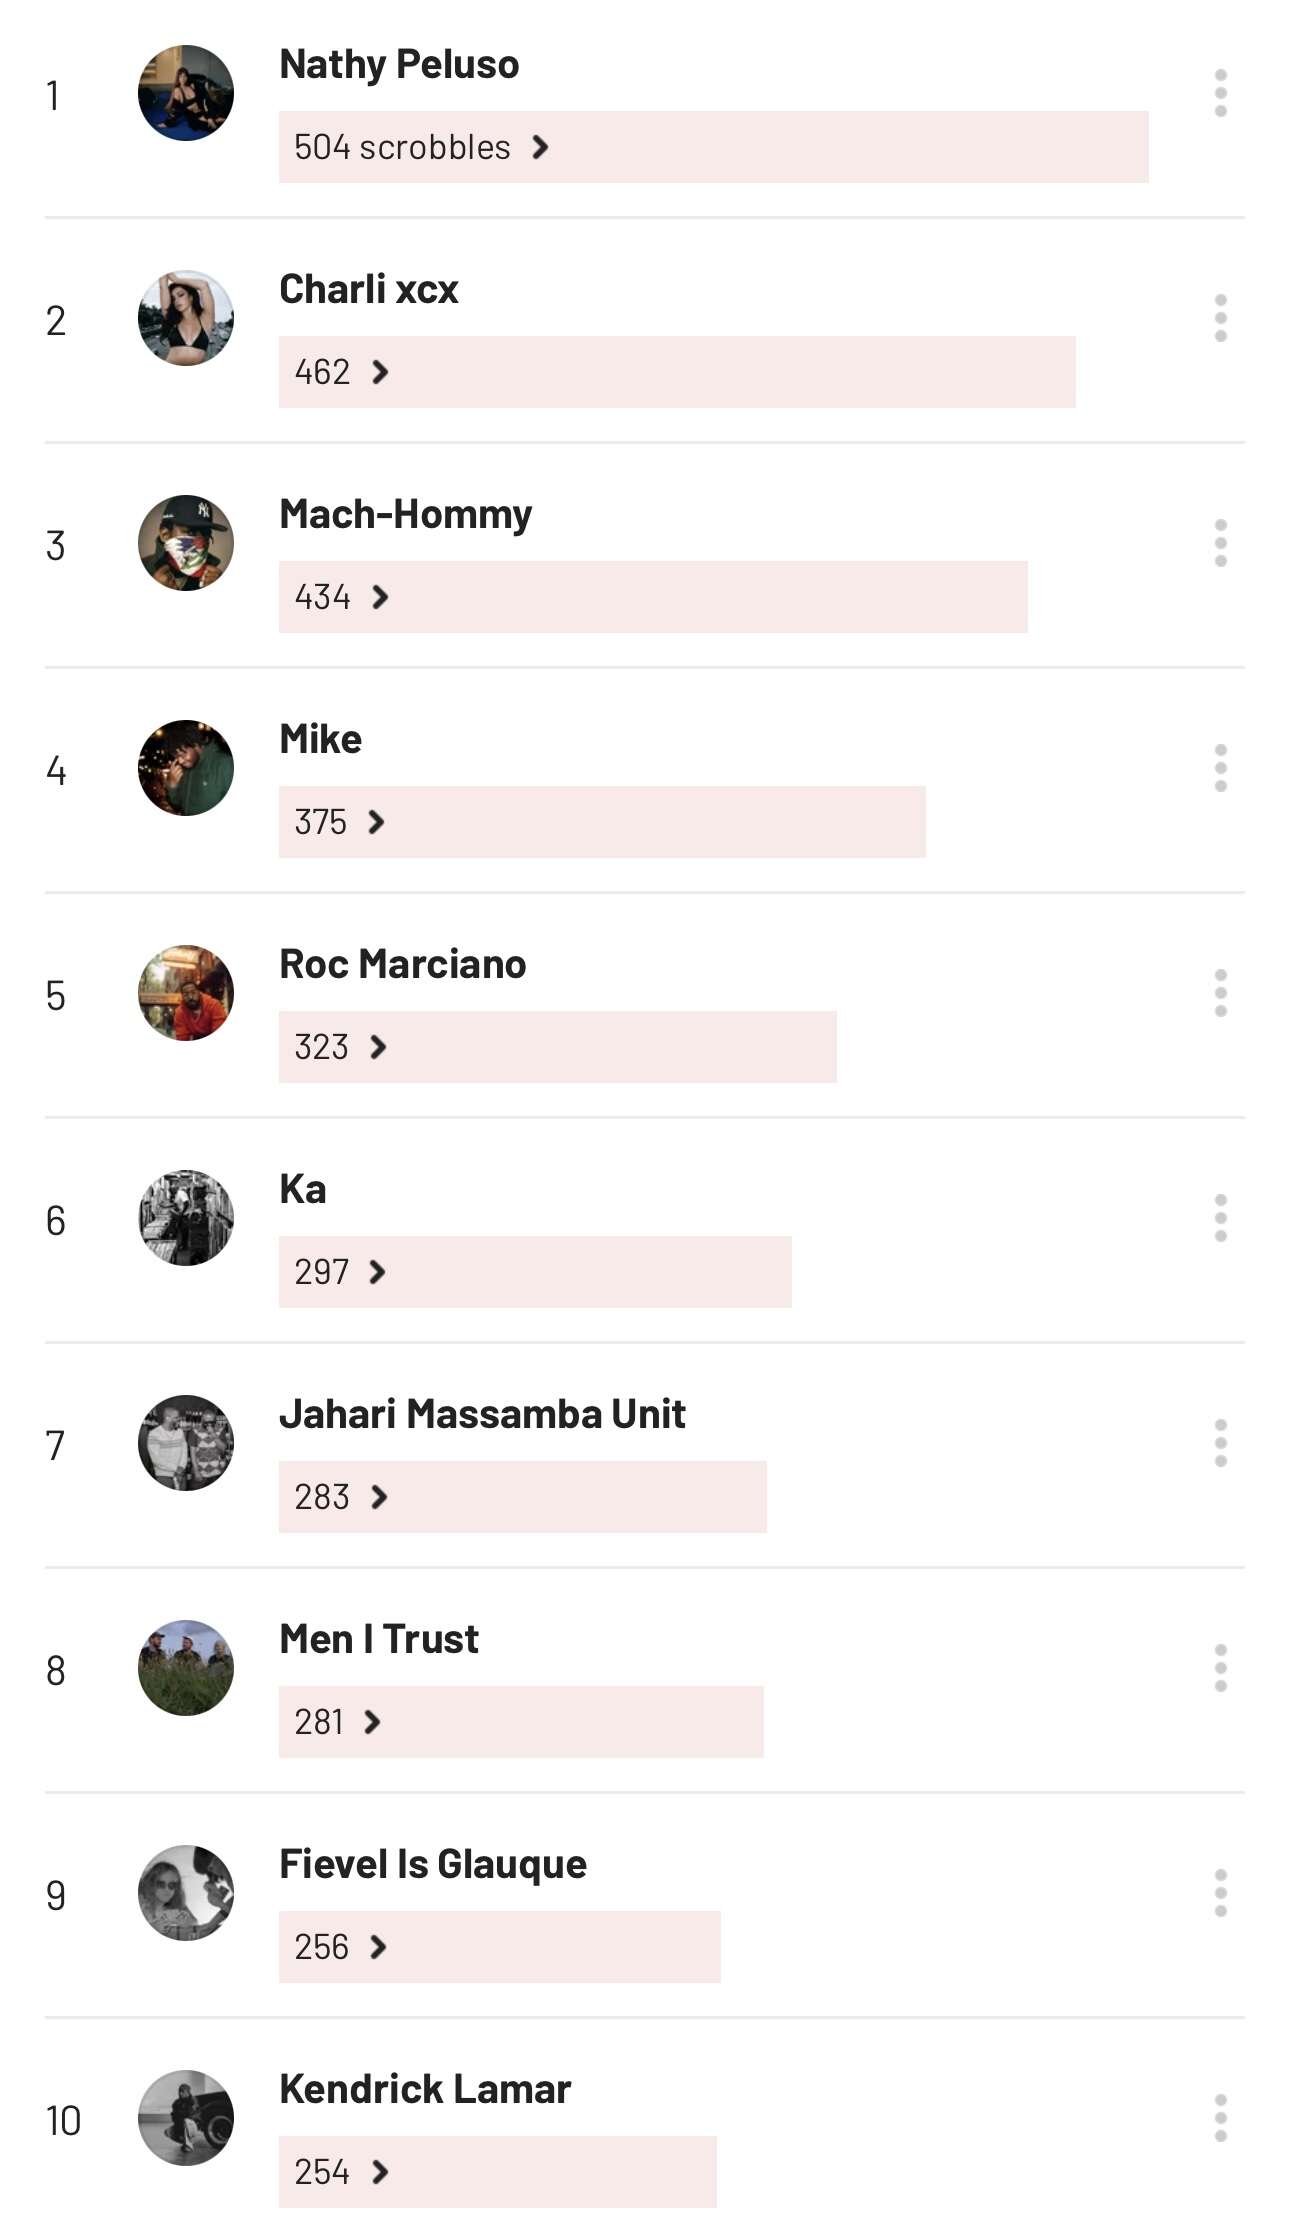
Task: Click the Nathy Peluso avatar thumbnail
Action: (186, 93)
